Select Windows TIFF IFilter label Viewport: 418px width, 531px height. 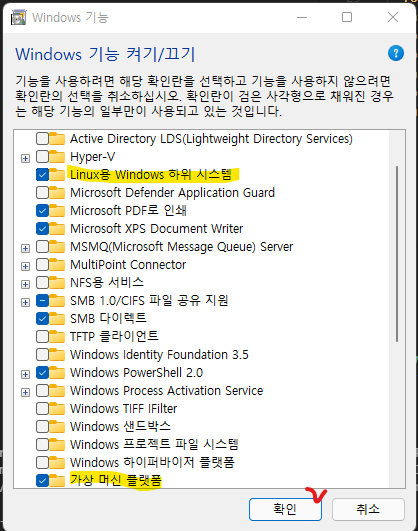pos(123,408)
